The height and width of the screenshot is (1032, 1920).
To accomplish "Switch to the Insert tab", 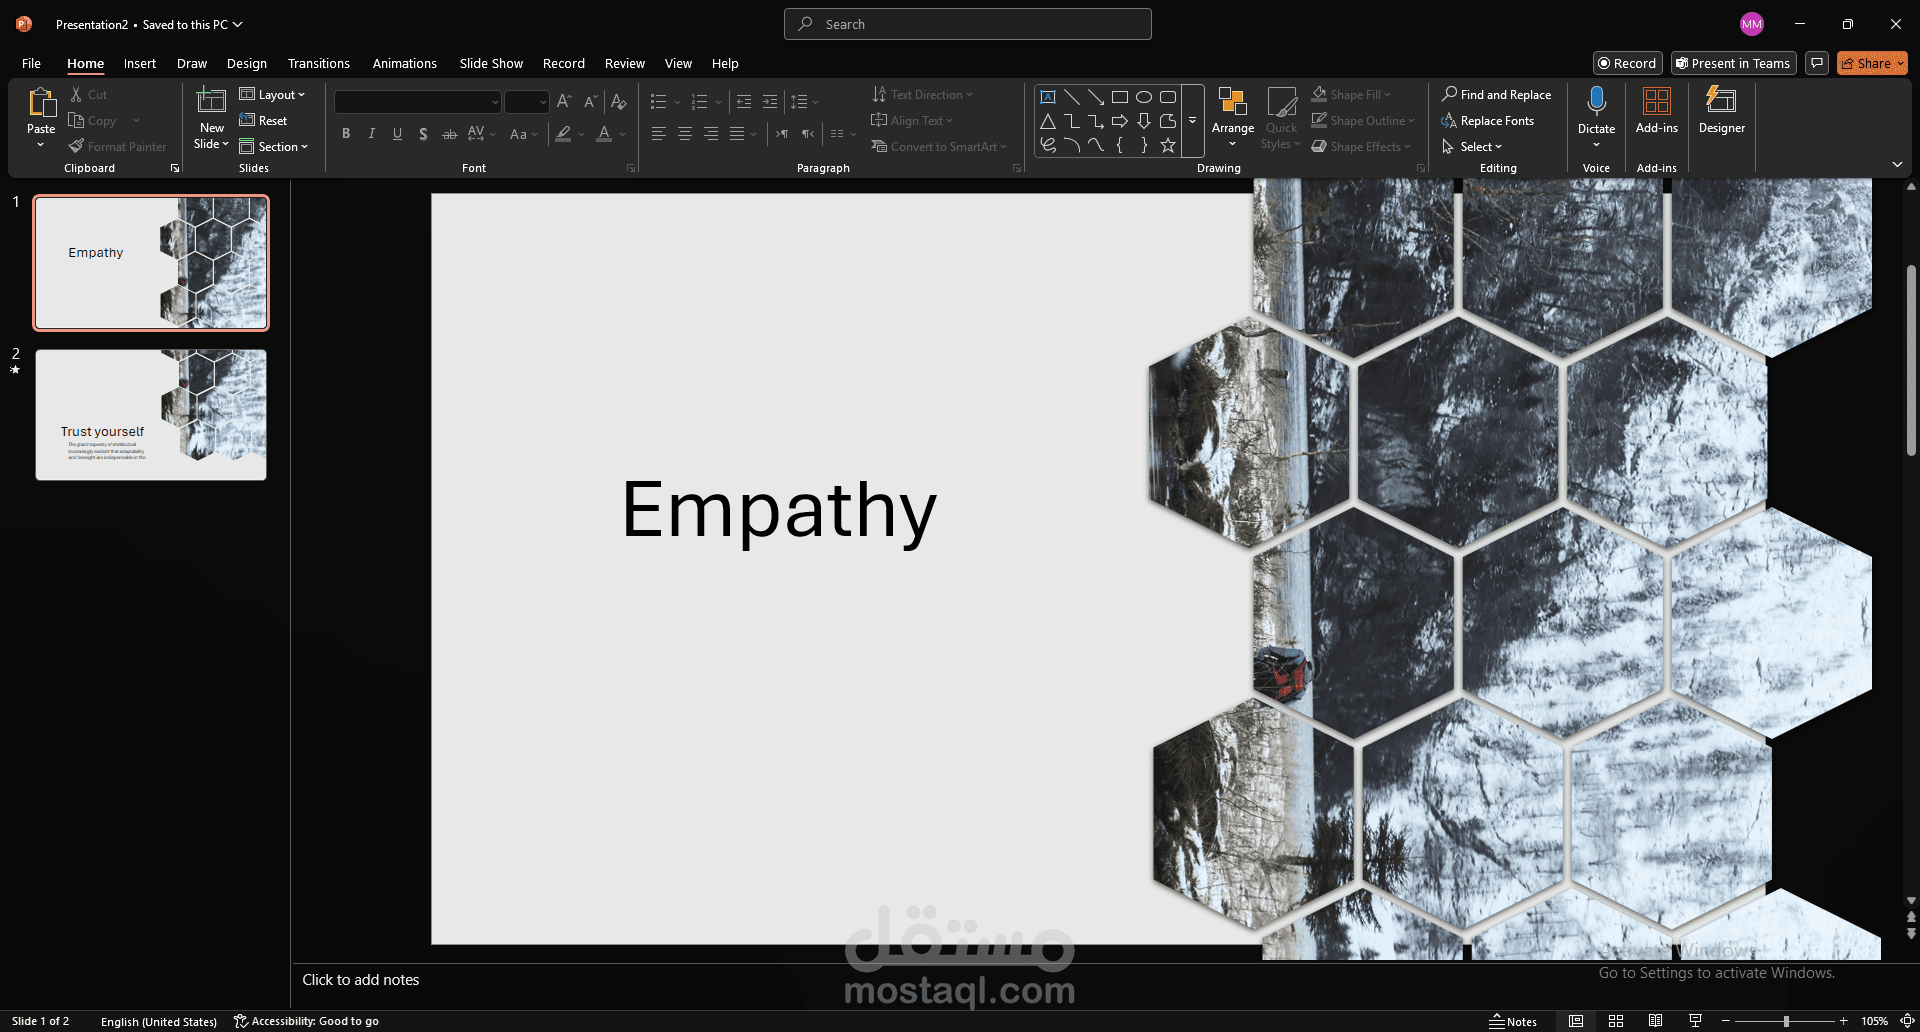I will (x=140, y=63).
